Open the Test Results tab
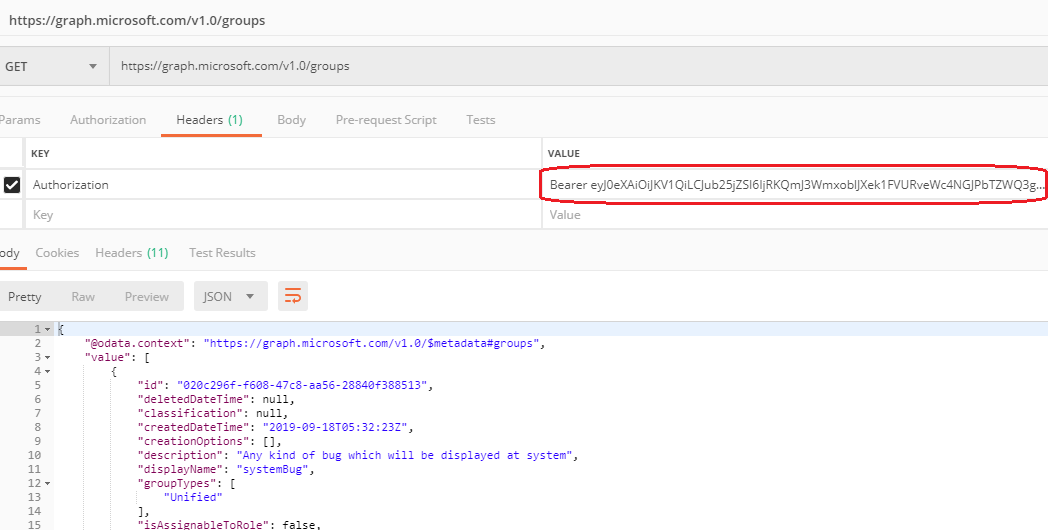 [x=222, y=253]
